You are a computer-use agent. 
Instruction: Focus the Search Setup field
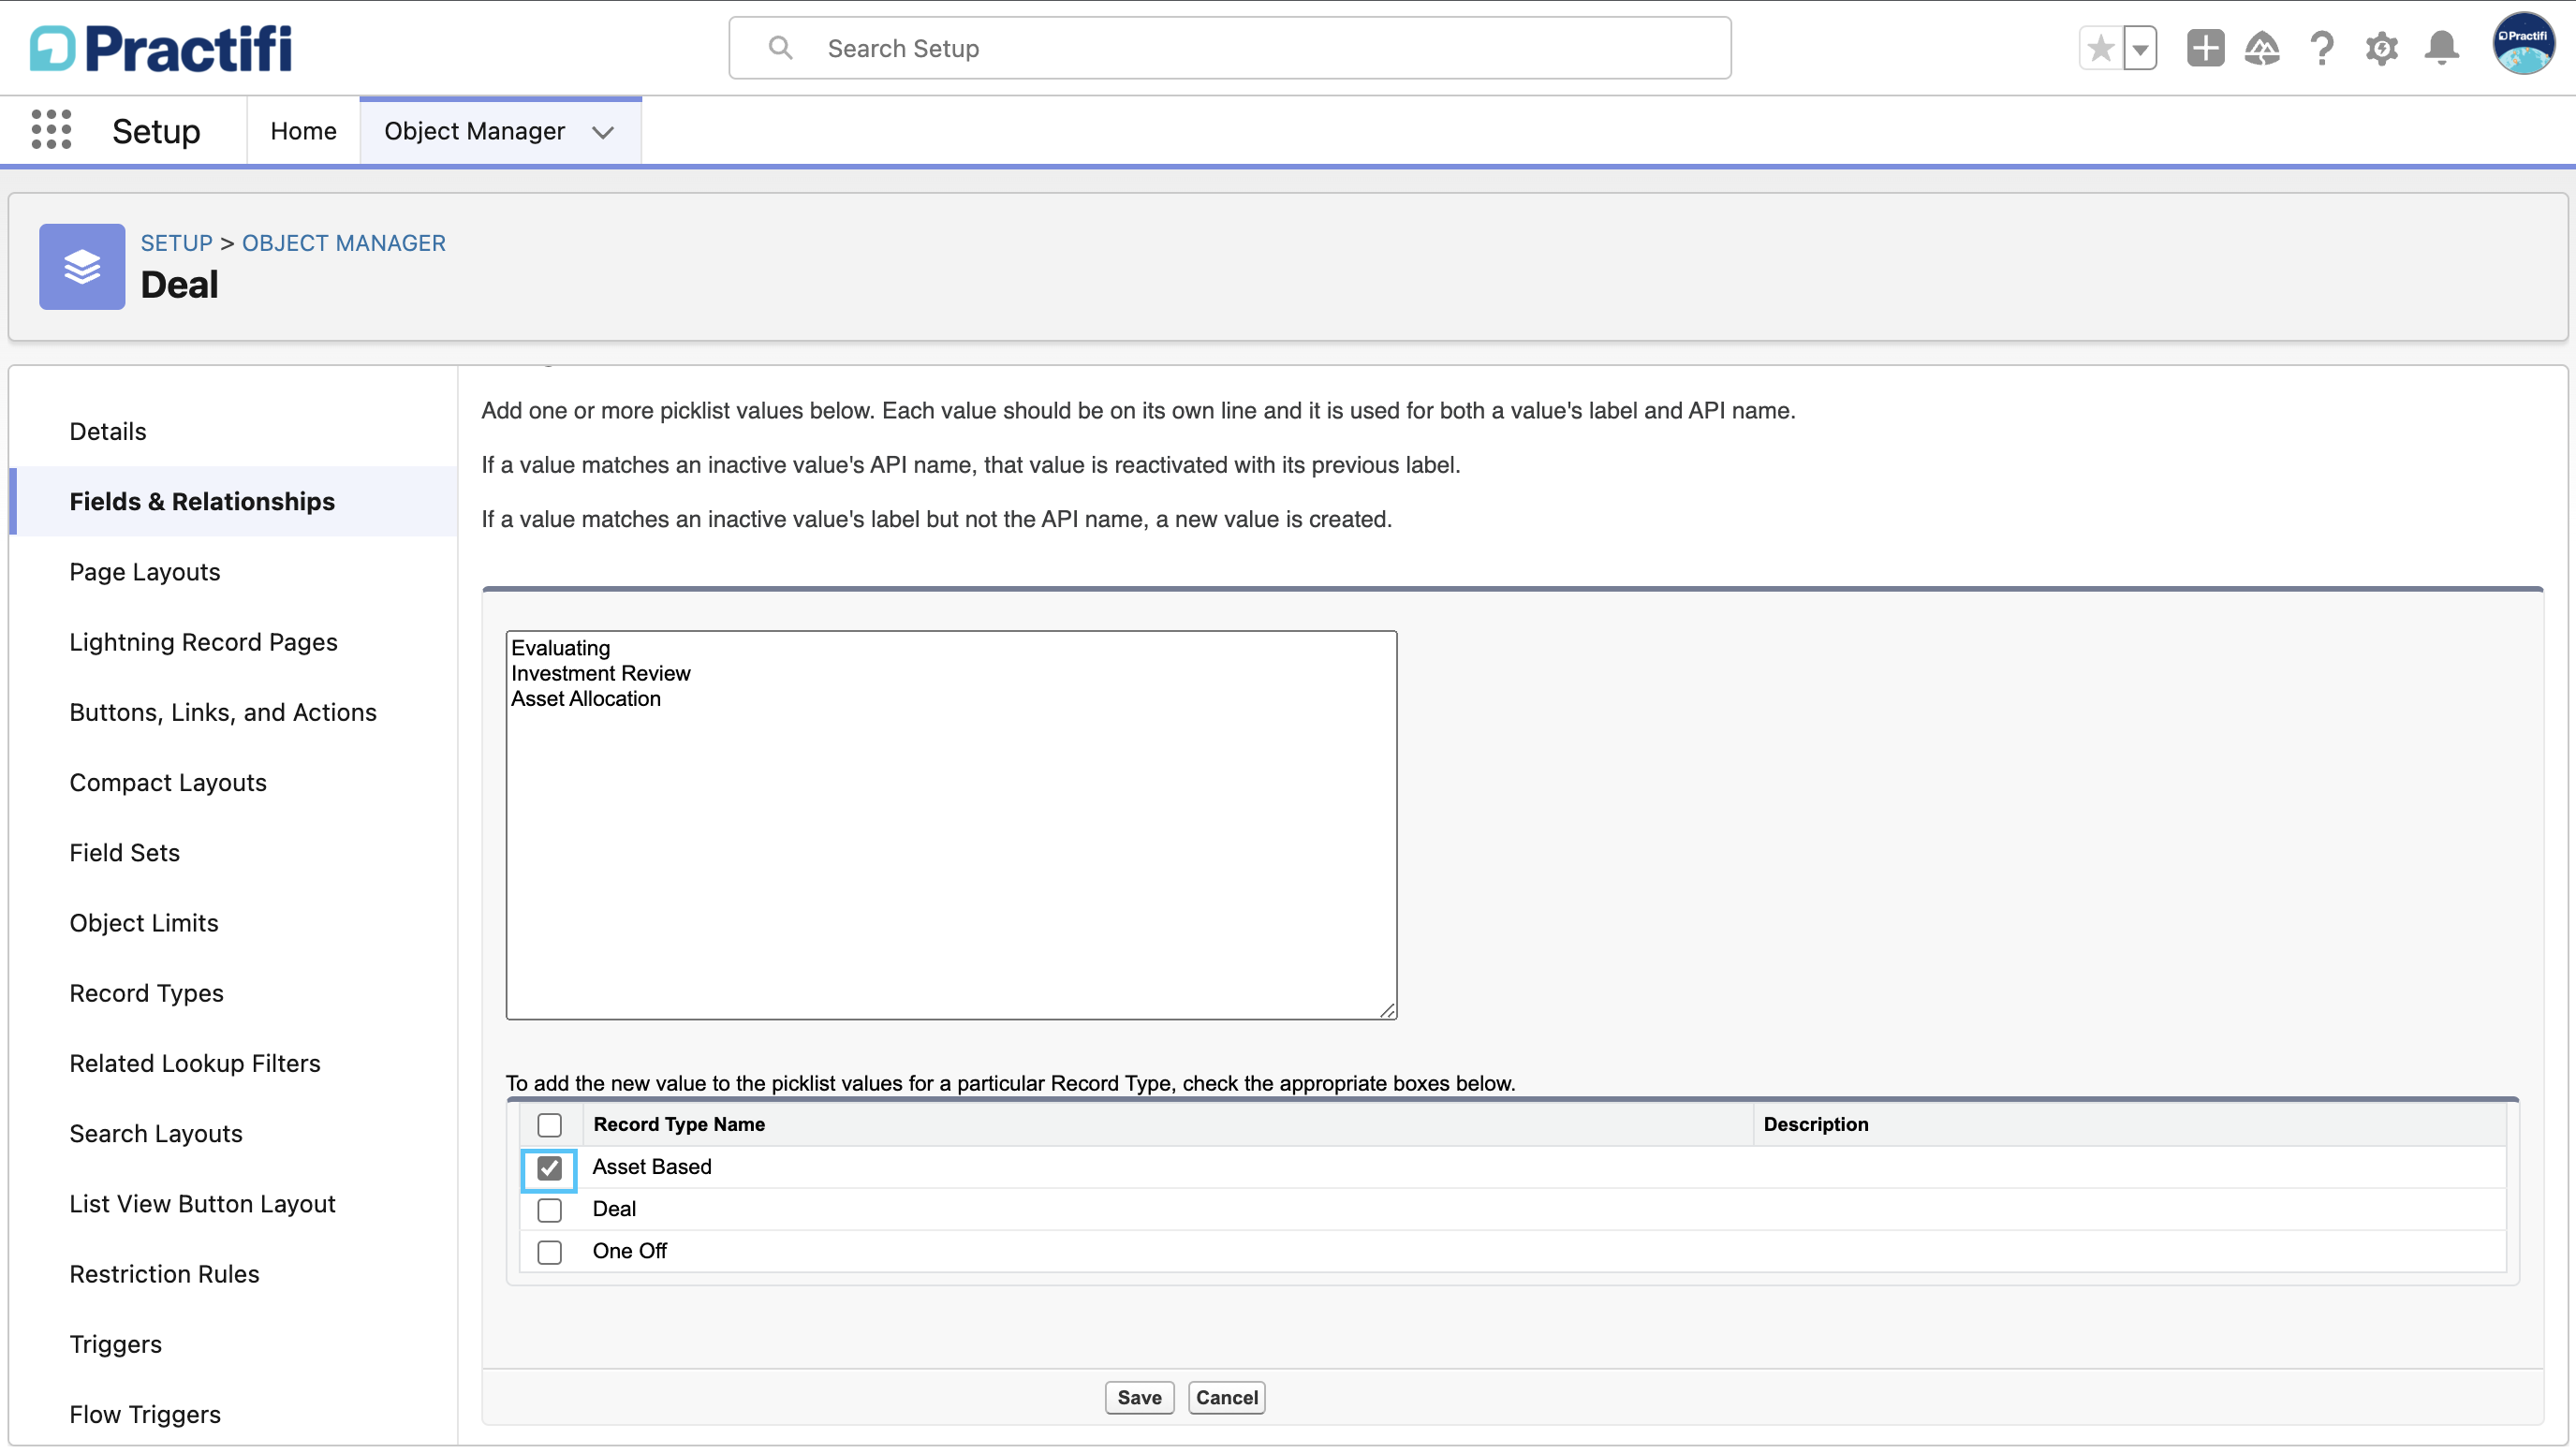pyautogui.click(x=1230, y=48)
